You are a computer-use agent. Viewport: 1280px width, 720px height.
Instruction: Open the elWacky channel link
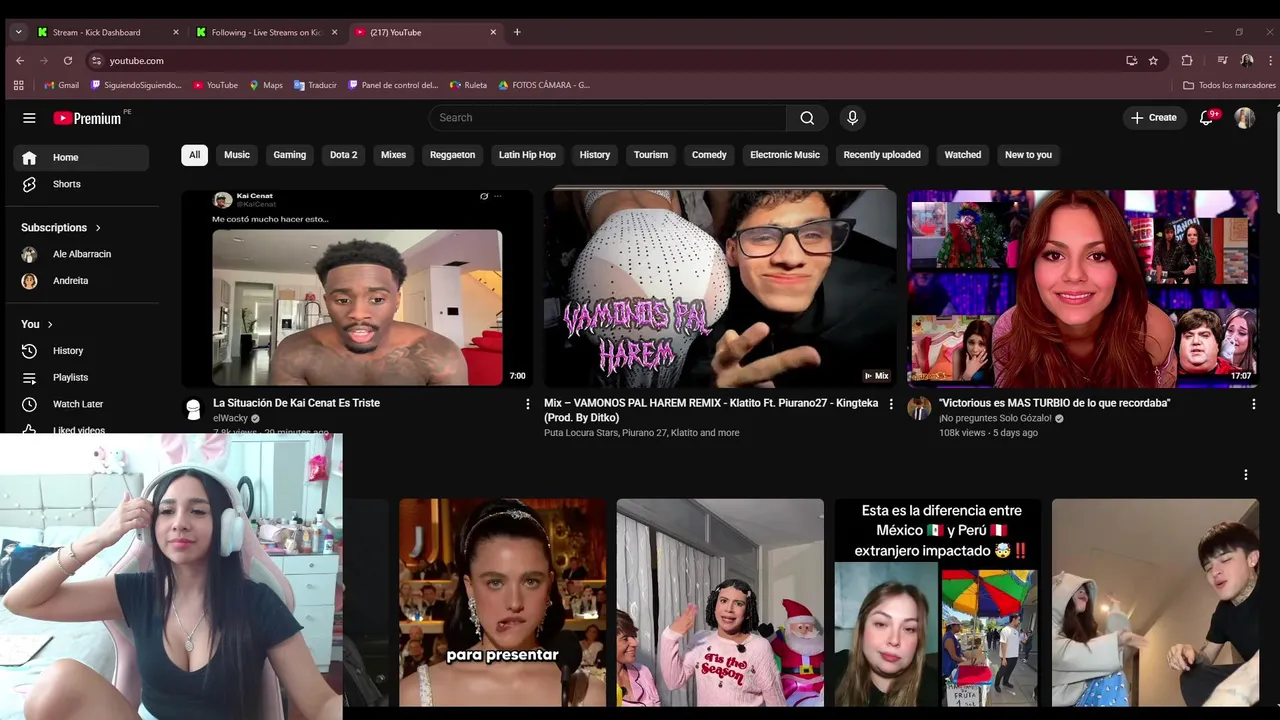(x=230, y=418)
